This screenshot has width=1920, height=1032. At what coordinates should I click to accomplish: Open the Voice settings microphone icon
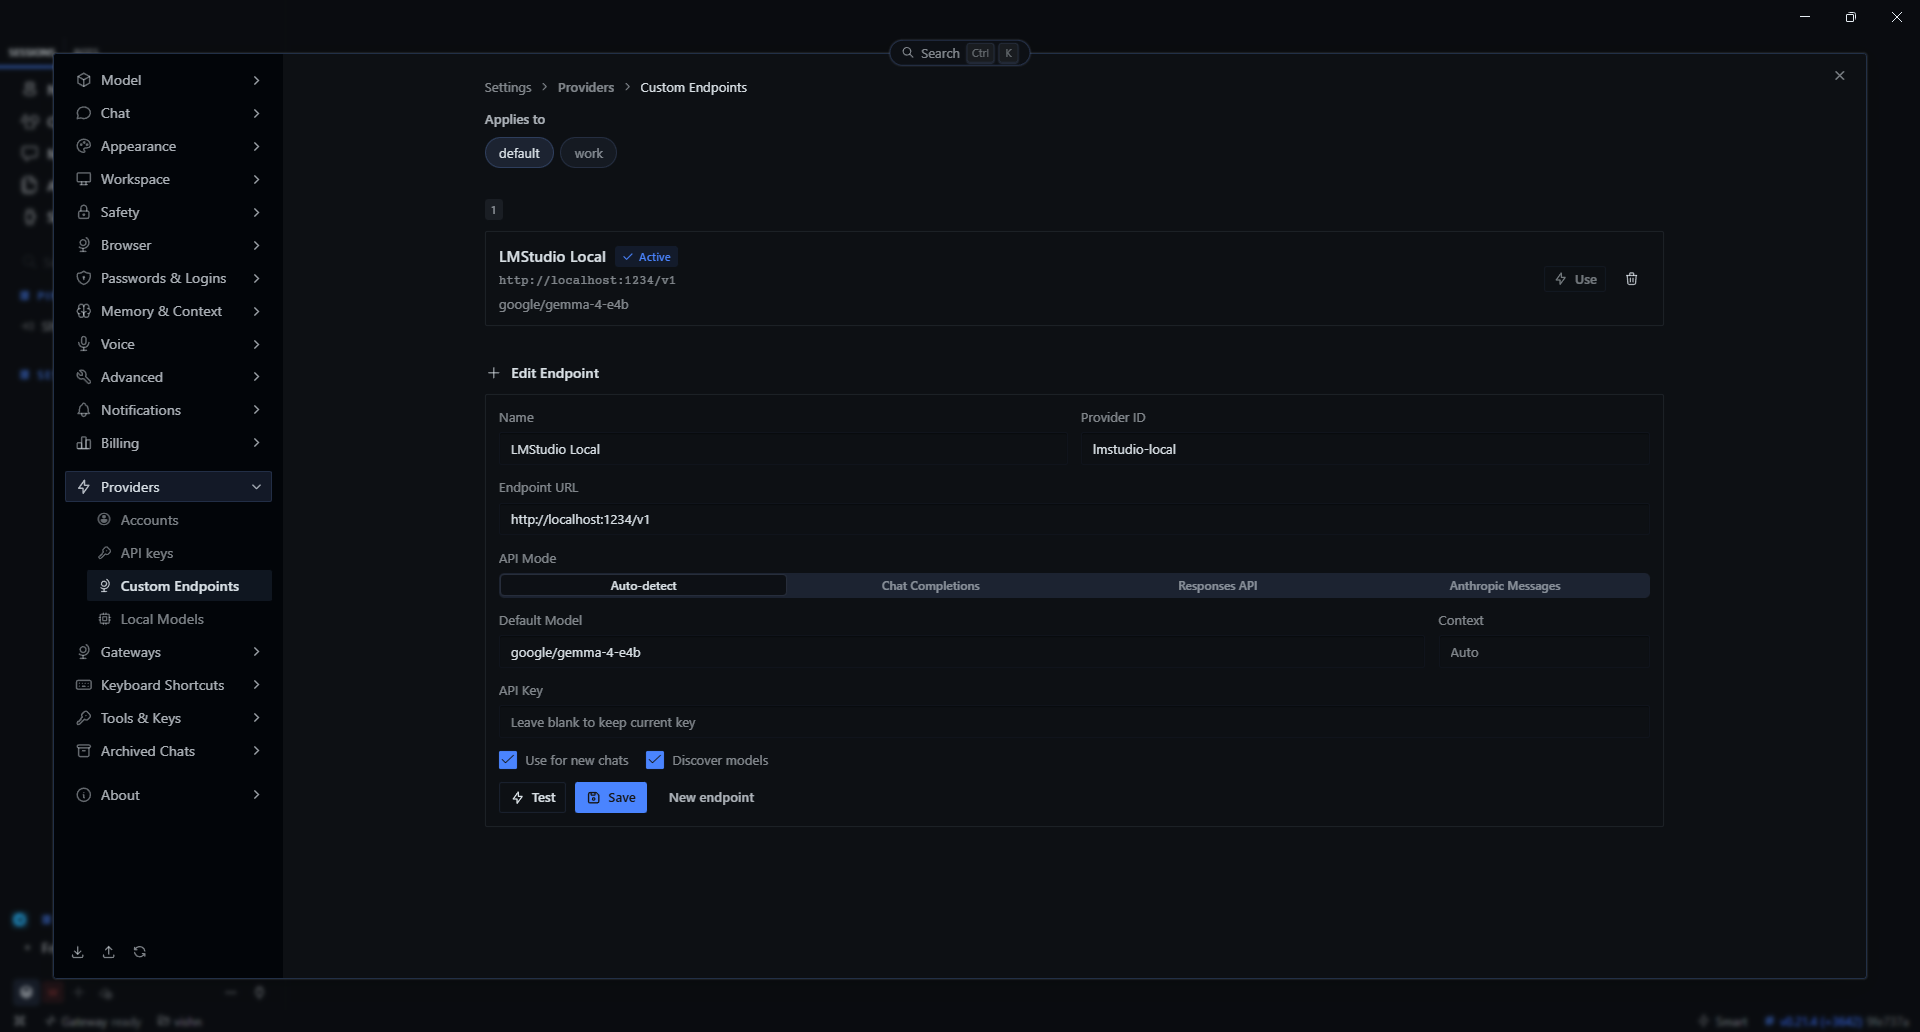point(84,344)
